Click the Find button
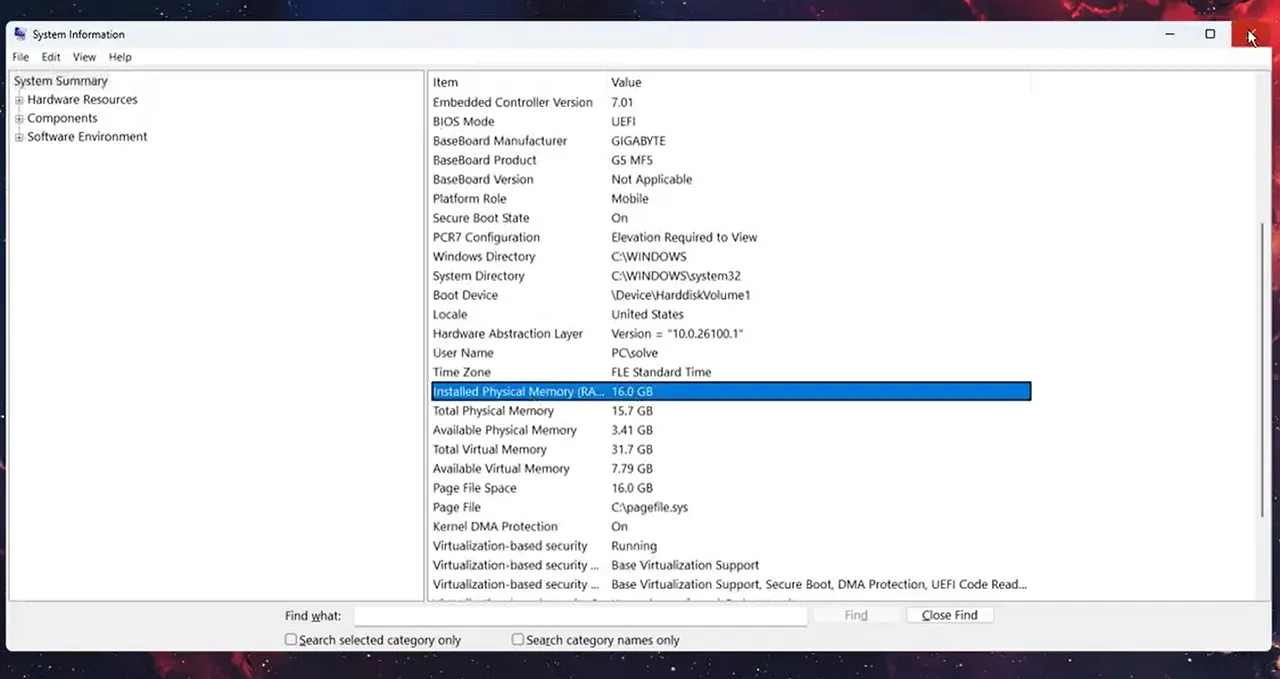The height and width of the screenshot is (679, 1280). tap(856, 615)
